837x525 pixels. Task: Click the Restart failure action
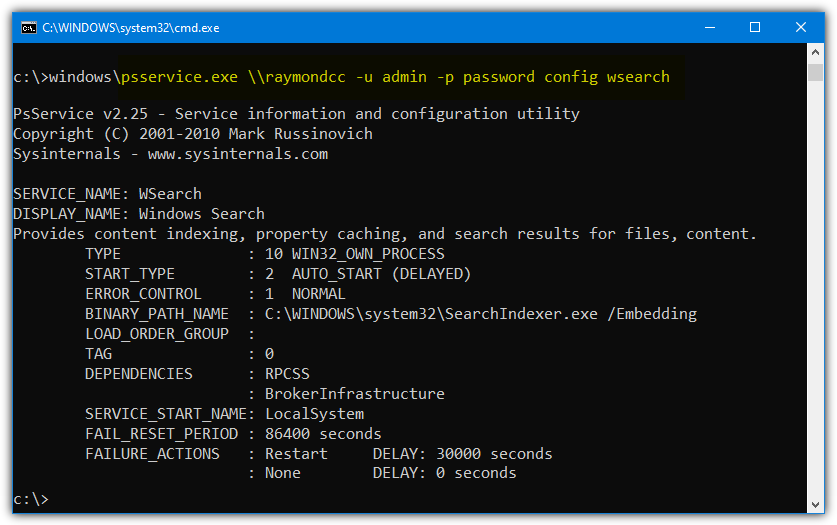pyautogui.click(x=296, y=454)
